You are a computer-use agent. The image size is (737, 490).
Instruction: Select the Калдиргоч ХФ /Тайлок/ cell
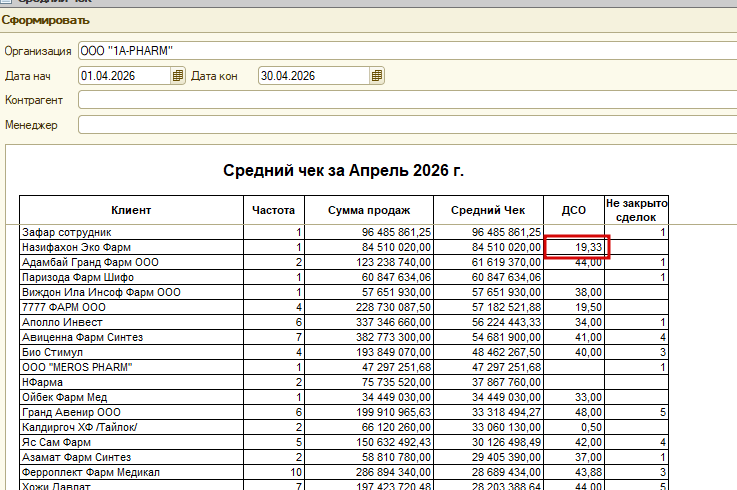131,427
